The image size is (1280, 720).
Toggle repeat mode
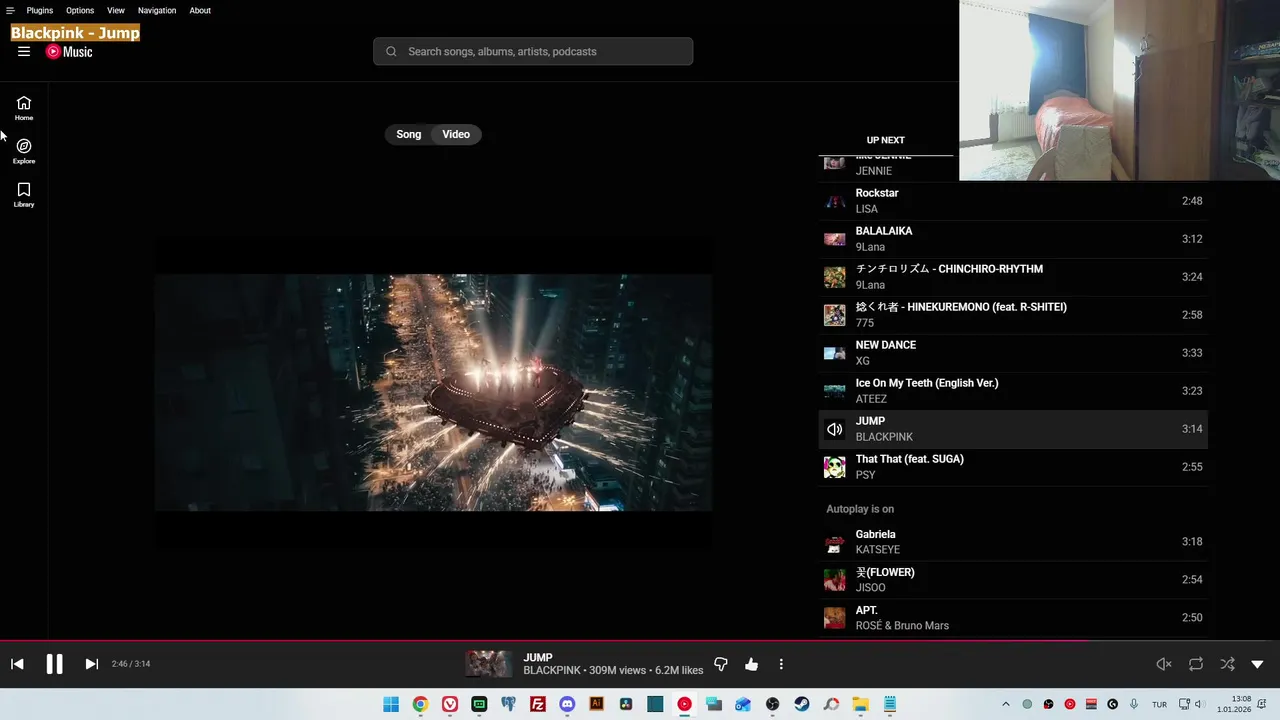[1195, 664]
